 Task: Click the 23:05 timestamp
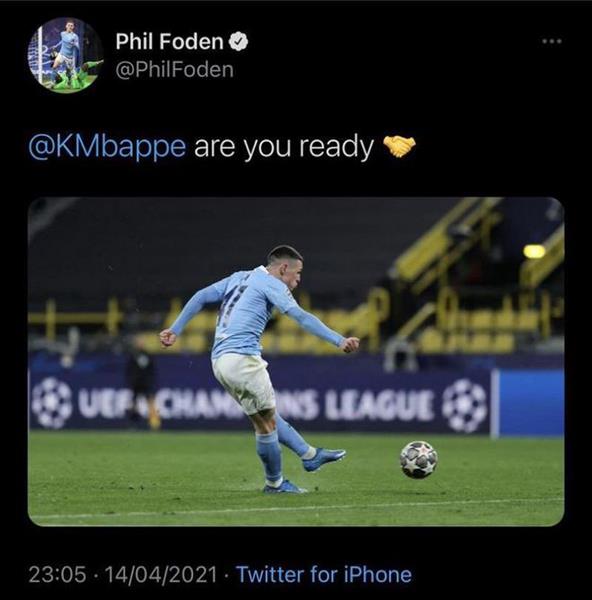57,575
